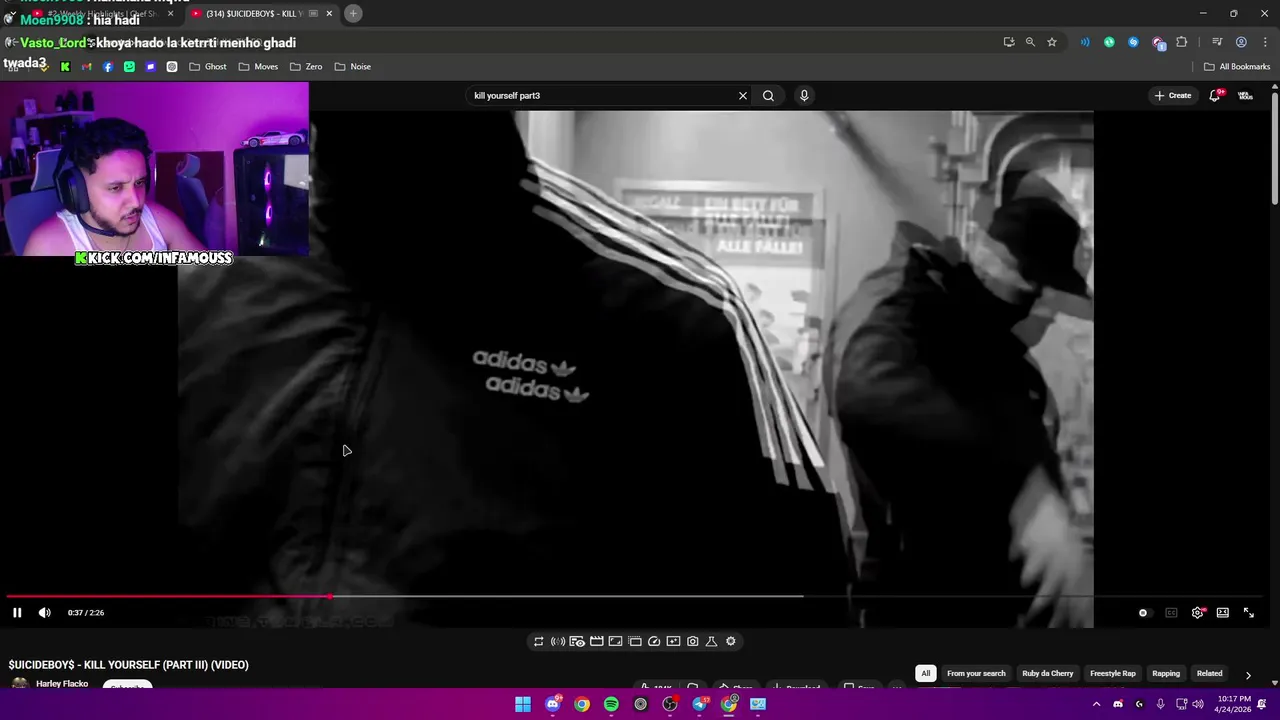Open the Facebook bookmark icon
Image resolution: width=1280 pixels, height=720 pixels.
(108, 67)
